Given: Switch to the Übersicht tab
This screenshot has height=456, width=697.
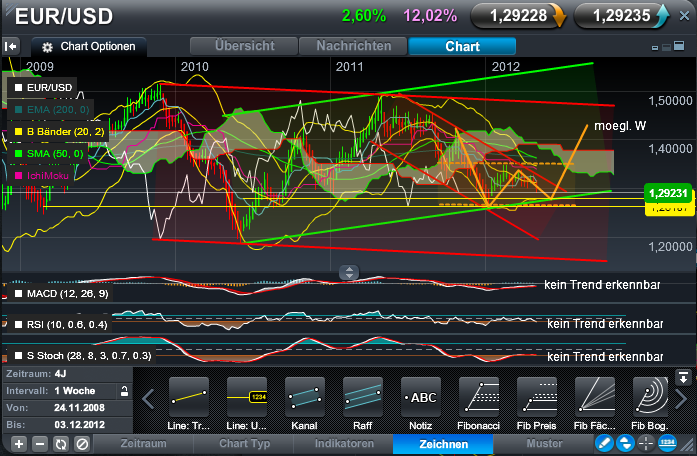Looking at the screenshot, I should click(x=244, y=46).
